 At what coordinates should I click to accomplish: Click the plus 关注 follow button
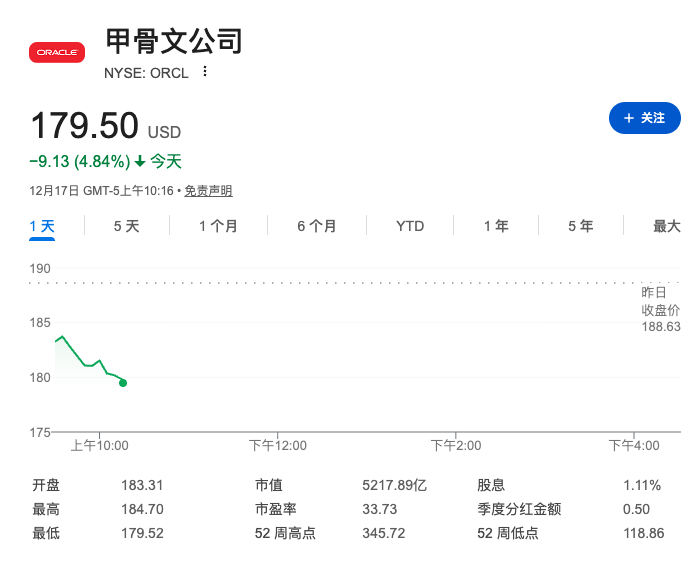tap(644, 118)
